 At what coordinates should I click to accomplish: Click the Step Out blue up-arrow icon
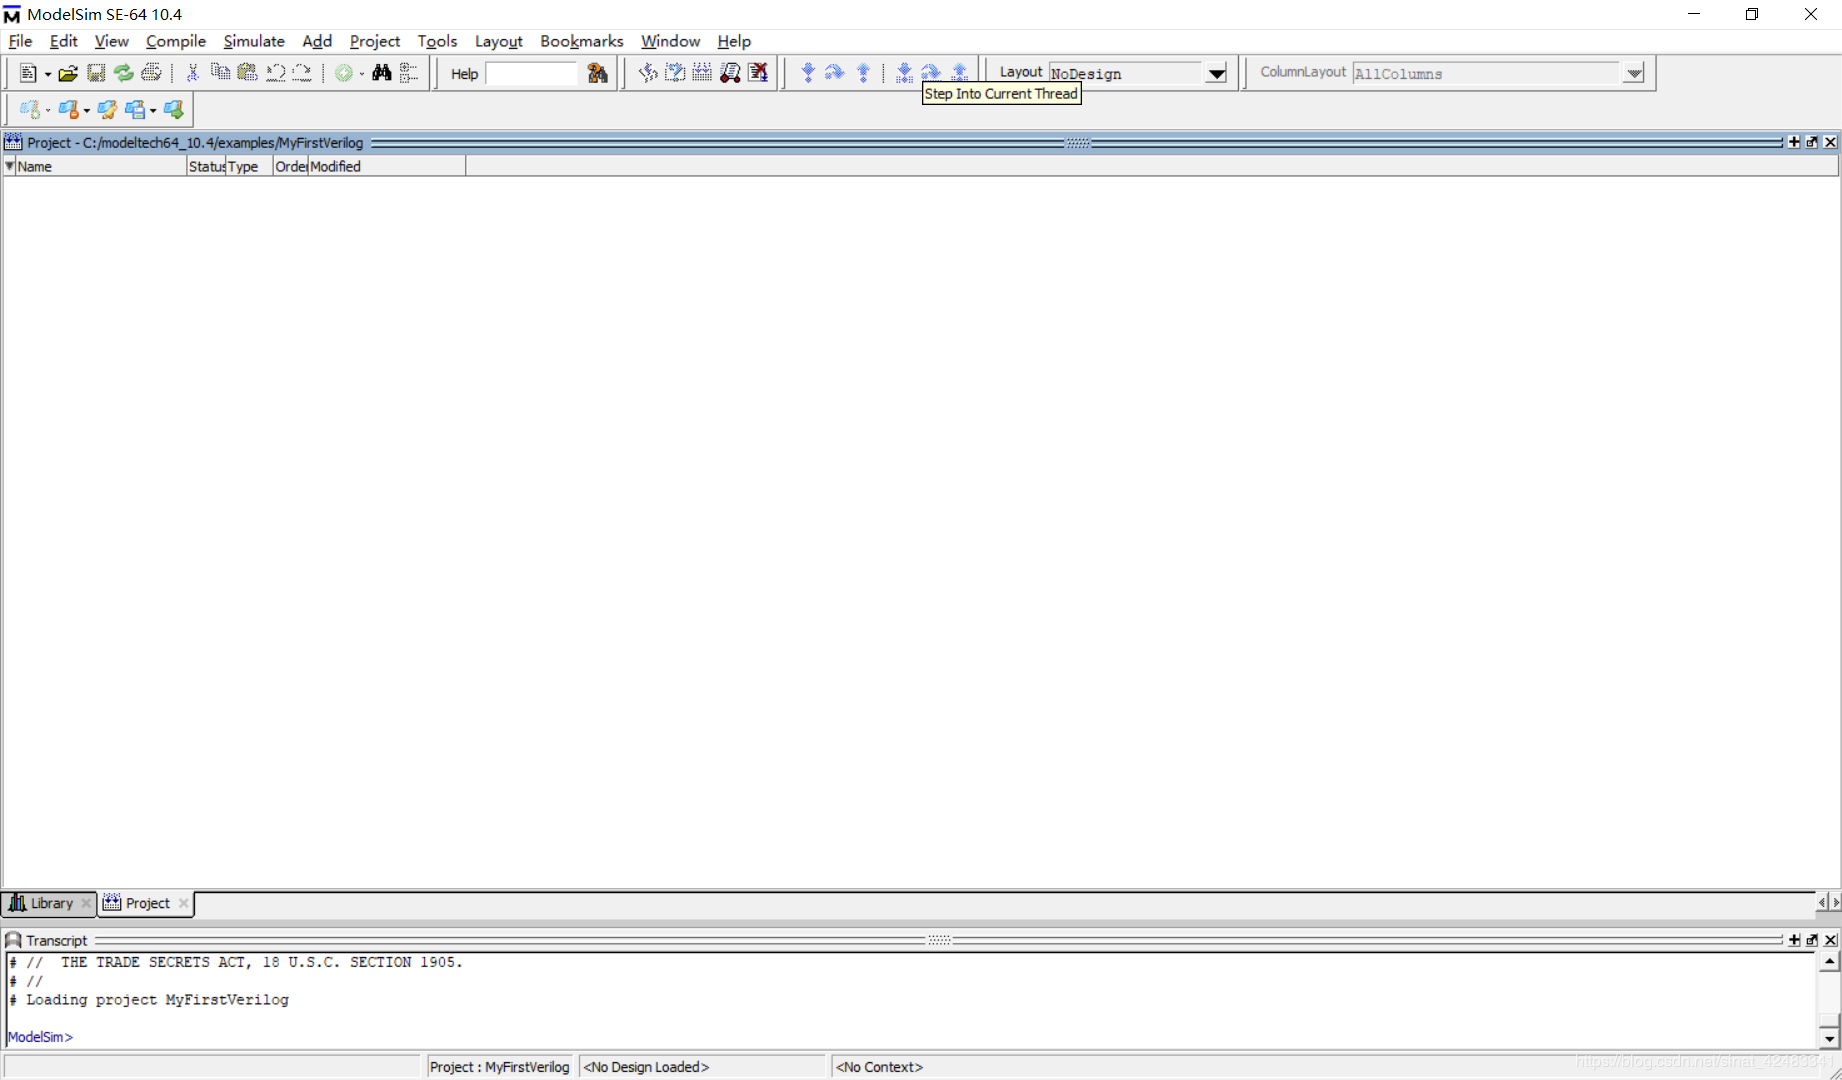pos(863,73)
